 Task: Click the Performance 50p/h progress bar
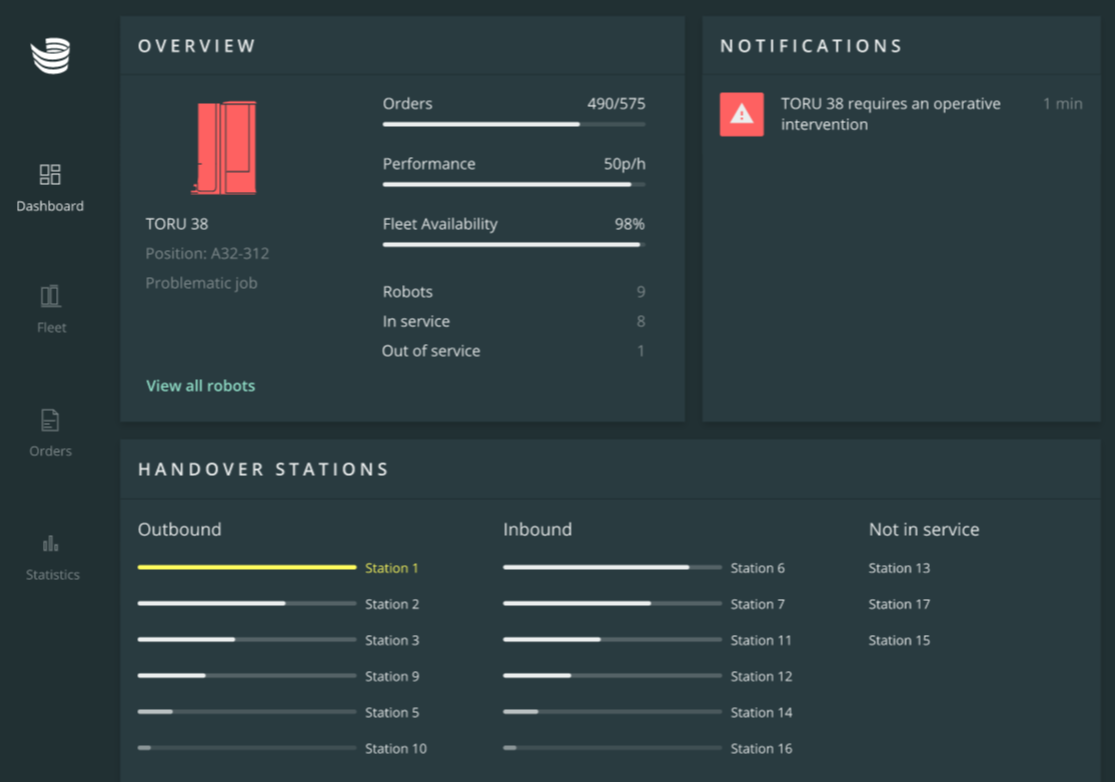click(513, 184)
